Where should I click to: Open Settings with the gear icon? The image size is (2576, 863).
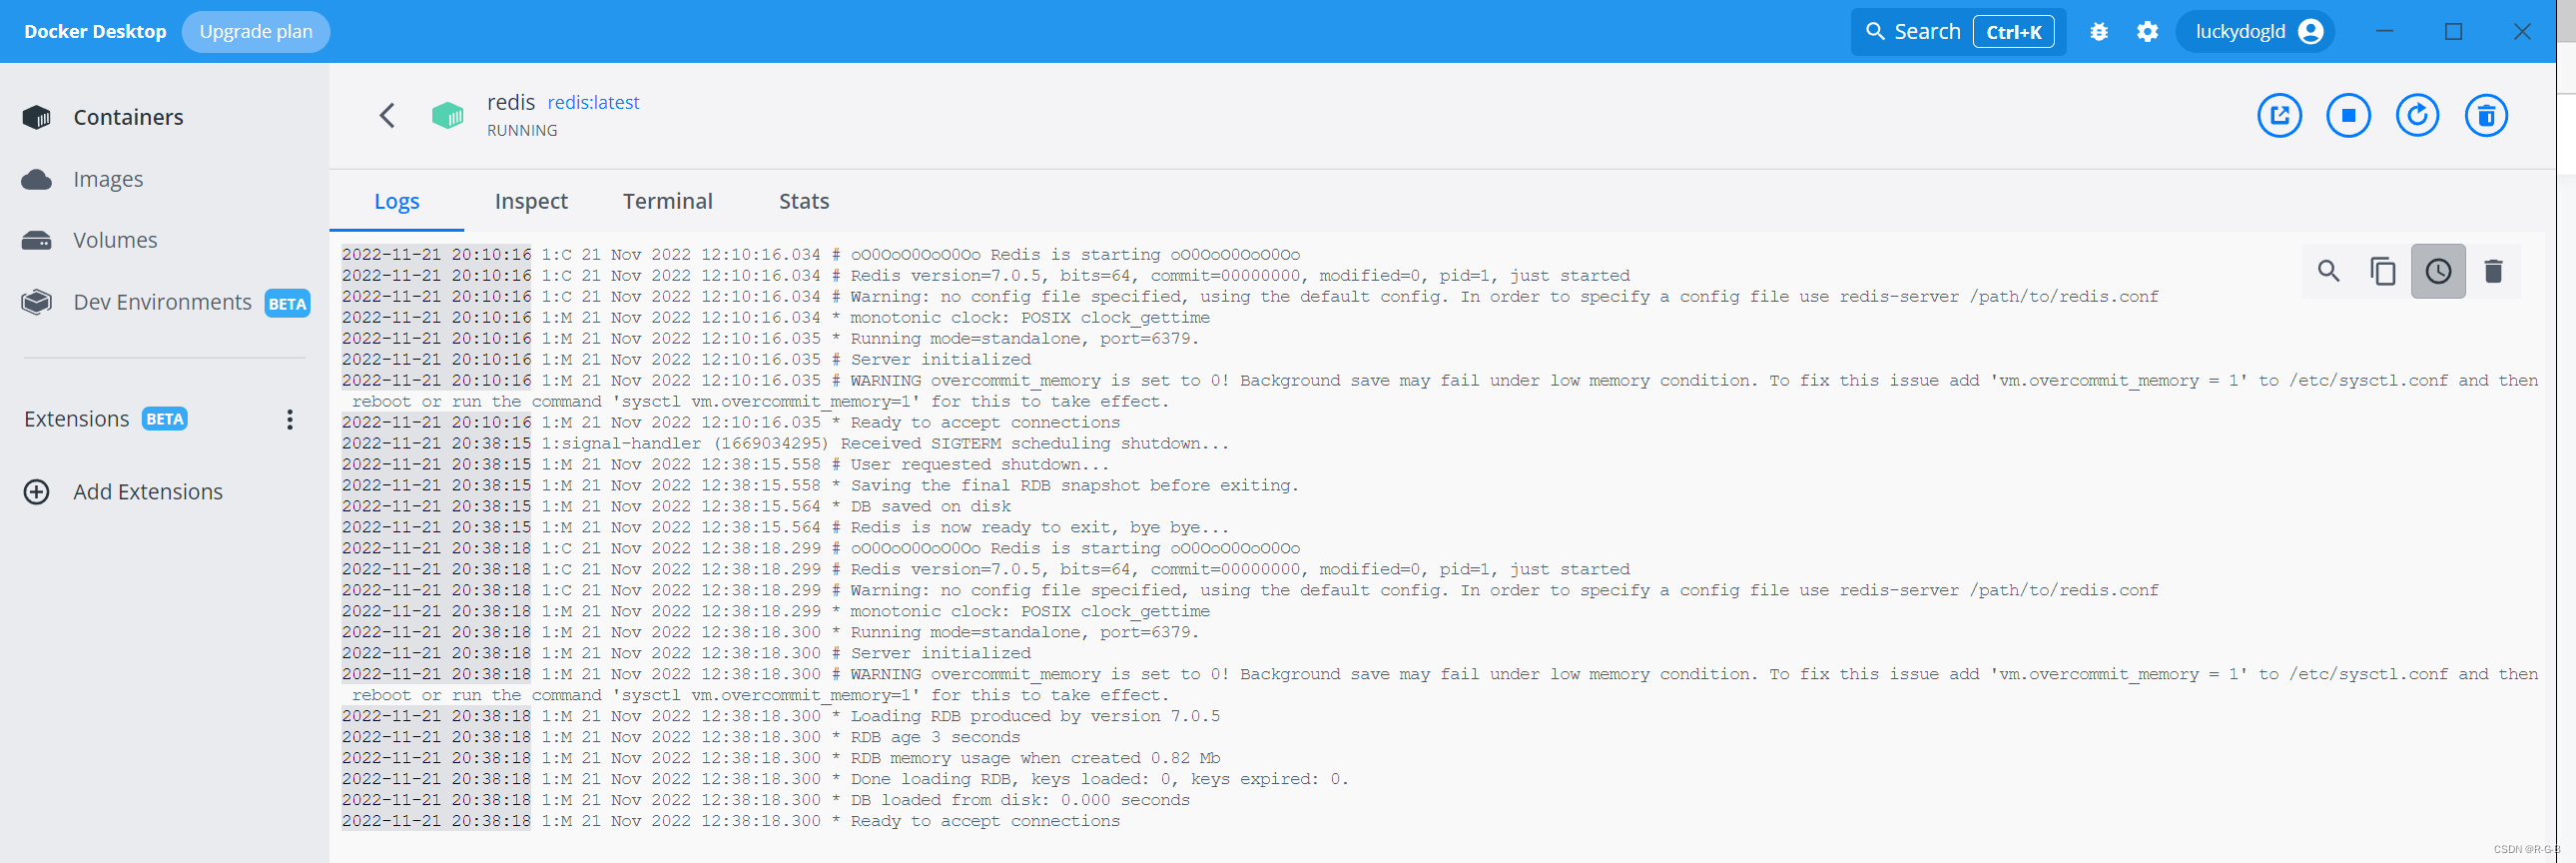pos(2147,32)
